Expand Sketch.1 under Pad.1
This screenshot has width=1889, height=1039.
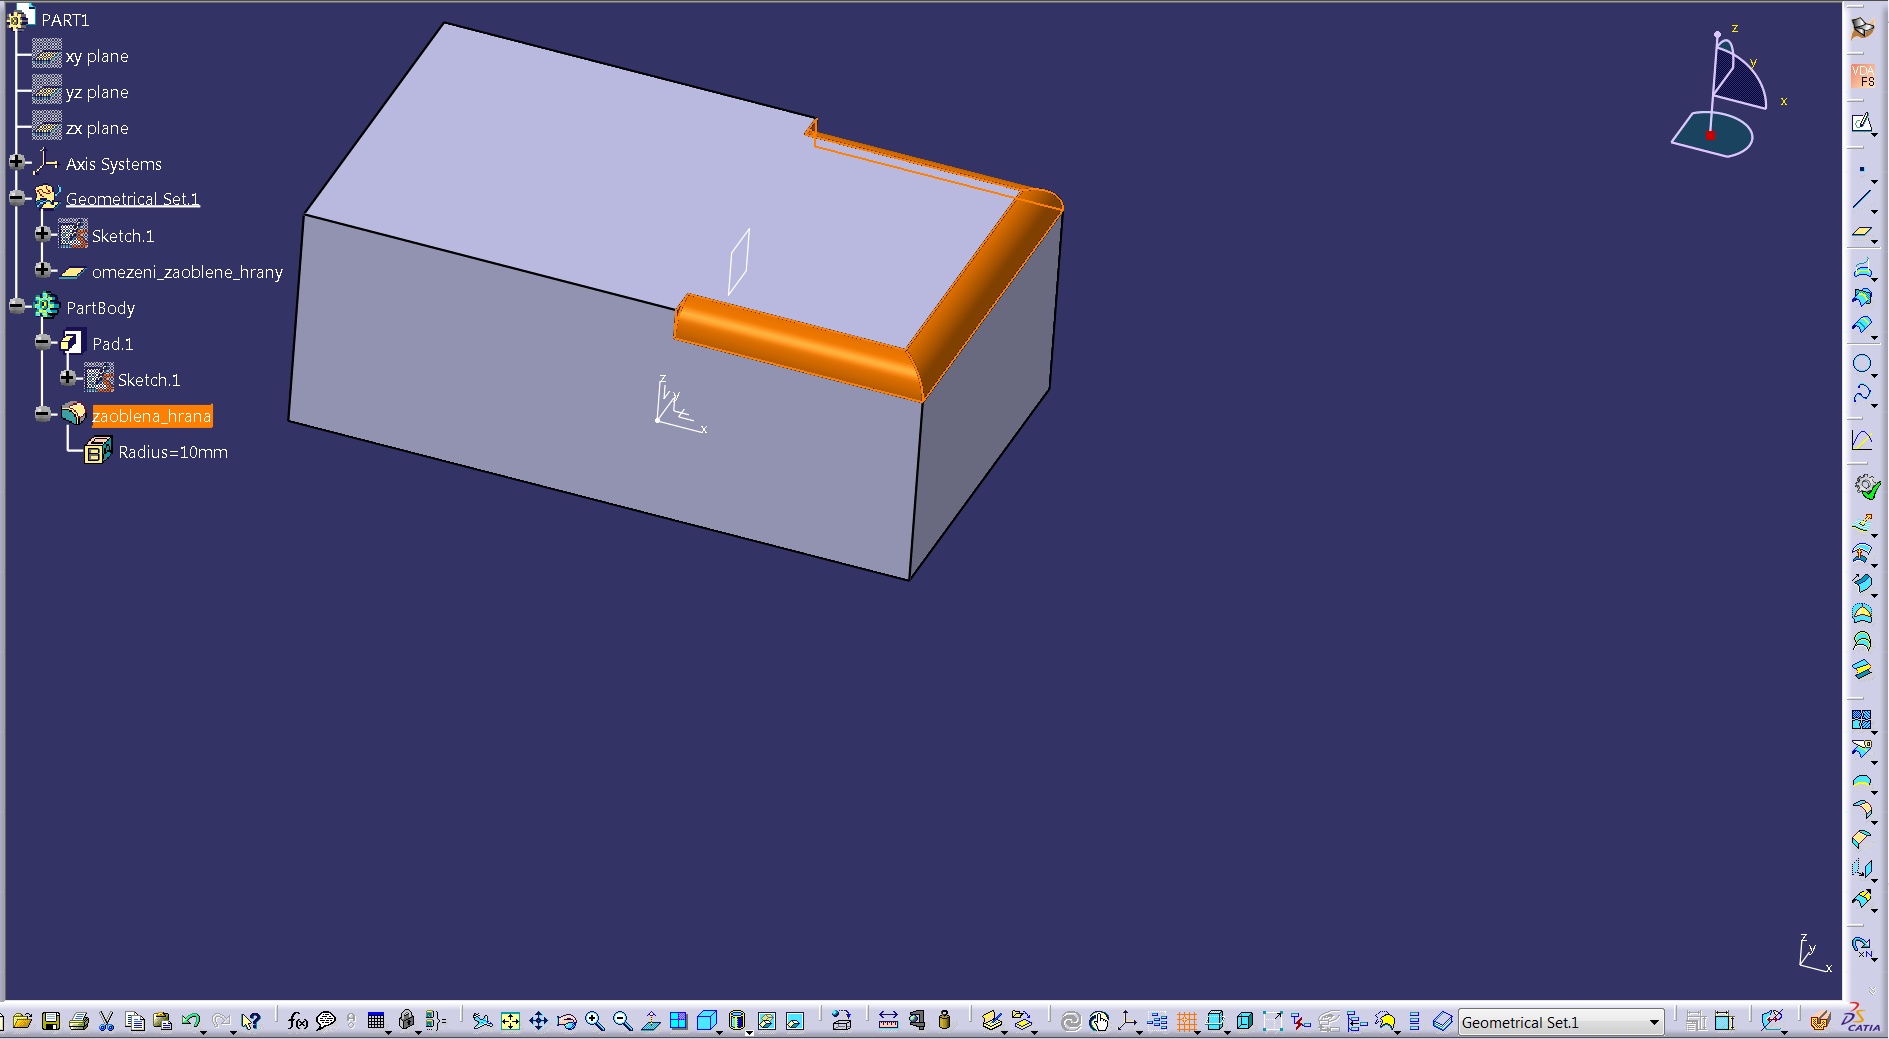pyautogui.click(x=67, y=378)
